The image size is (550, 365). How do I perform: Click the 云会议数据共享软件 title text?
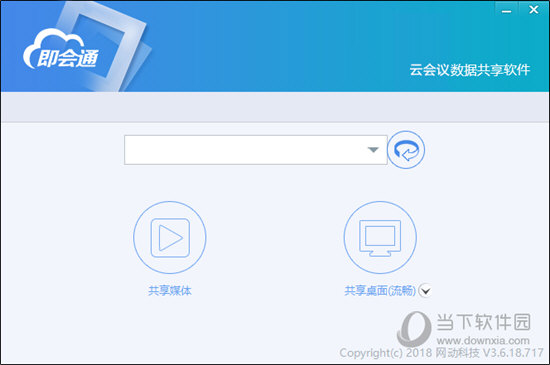point(470,70)
